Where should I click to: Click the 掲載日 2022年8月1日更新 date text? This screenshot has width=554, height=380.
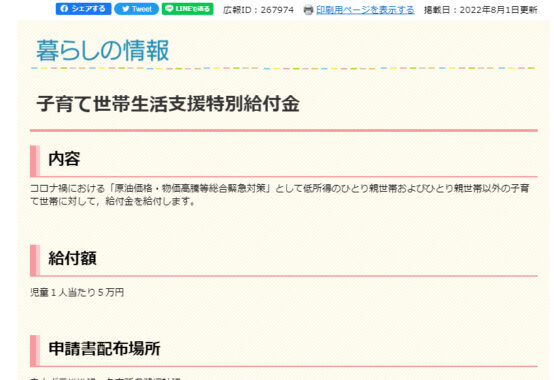pyautogui.click(x=481, y=10)
